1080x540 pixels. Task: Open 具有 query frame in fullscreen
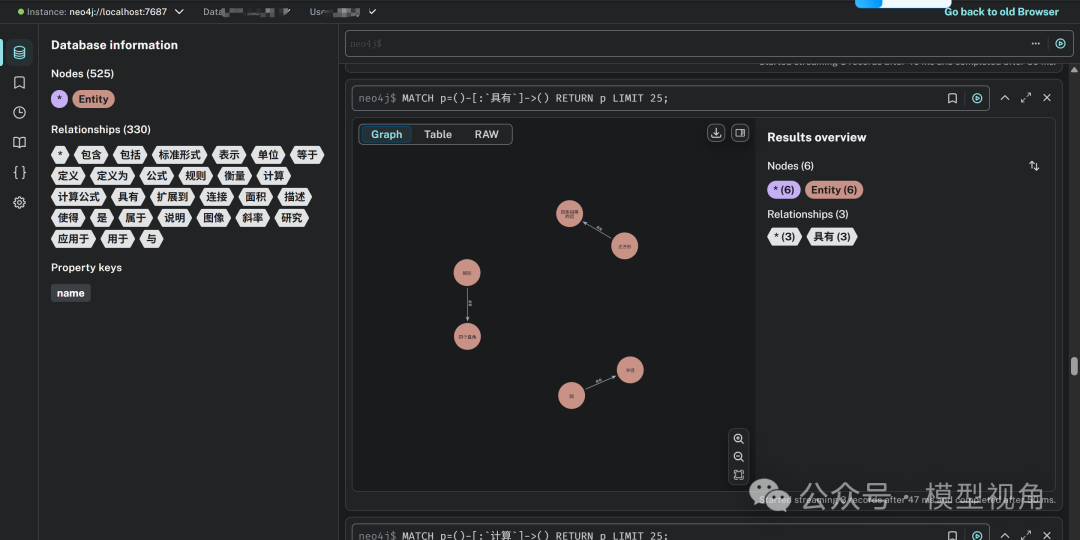tap(1026, 98)
